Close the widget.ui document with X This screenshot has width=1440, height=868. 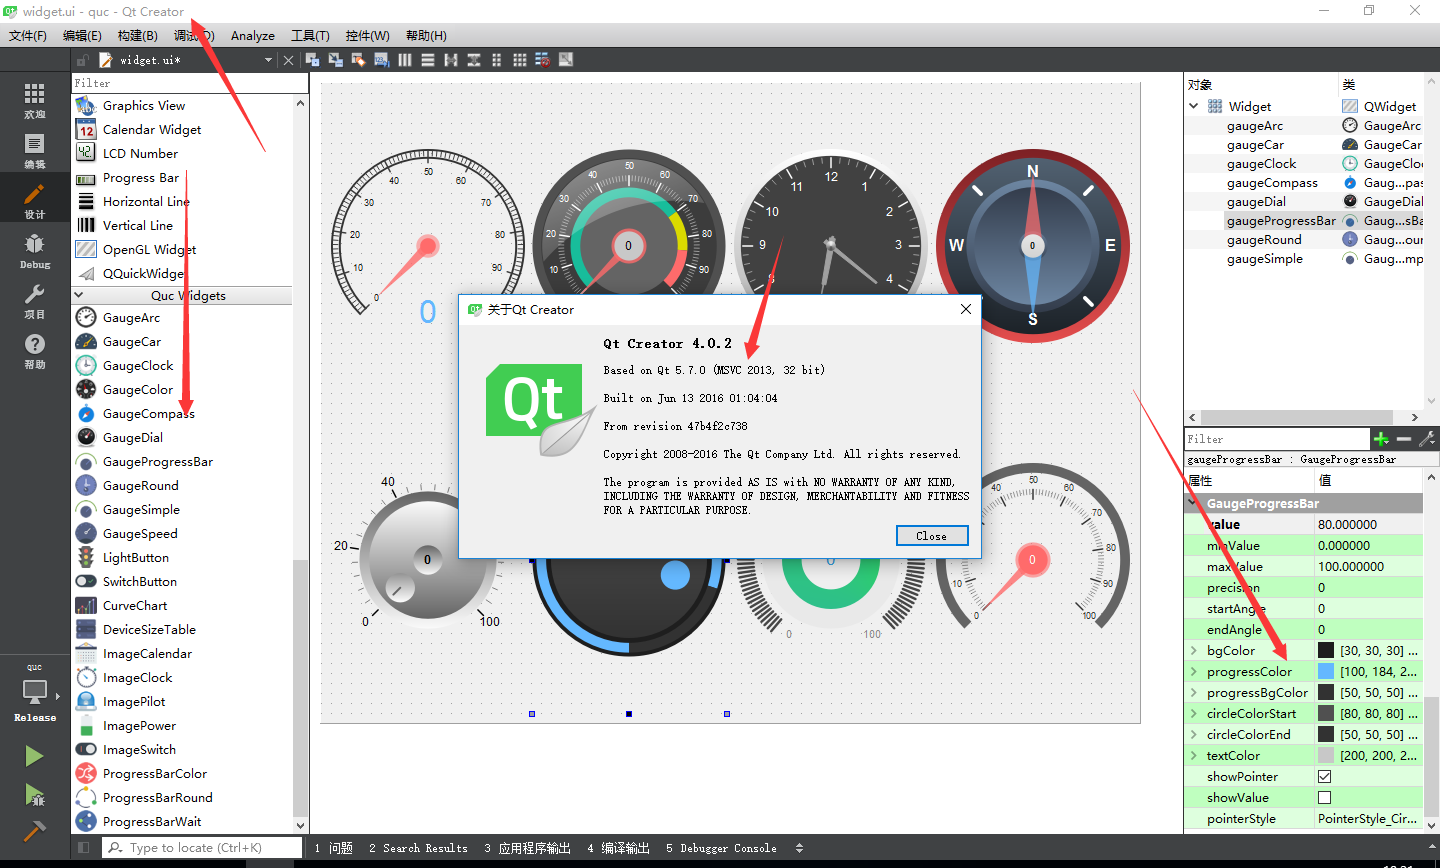click(288, 60)
